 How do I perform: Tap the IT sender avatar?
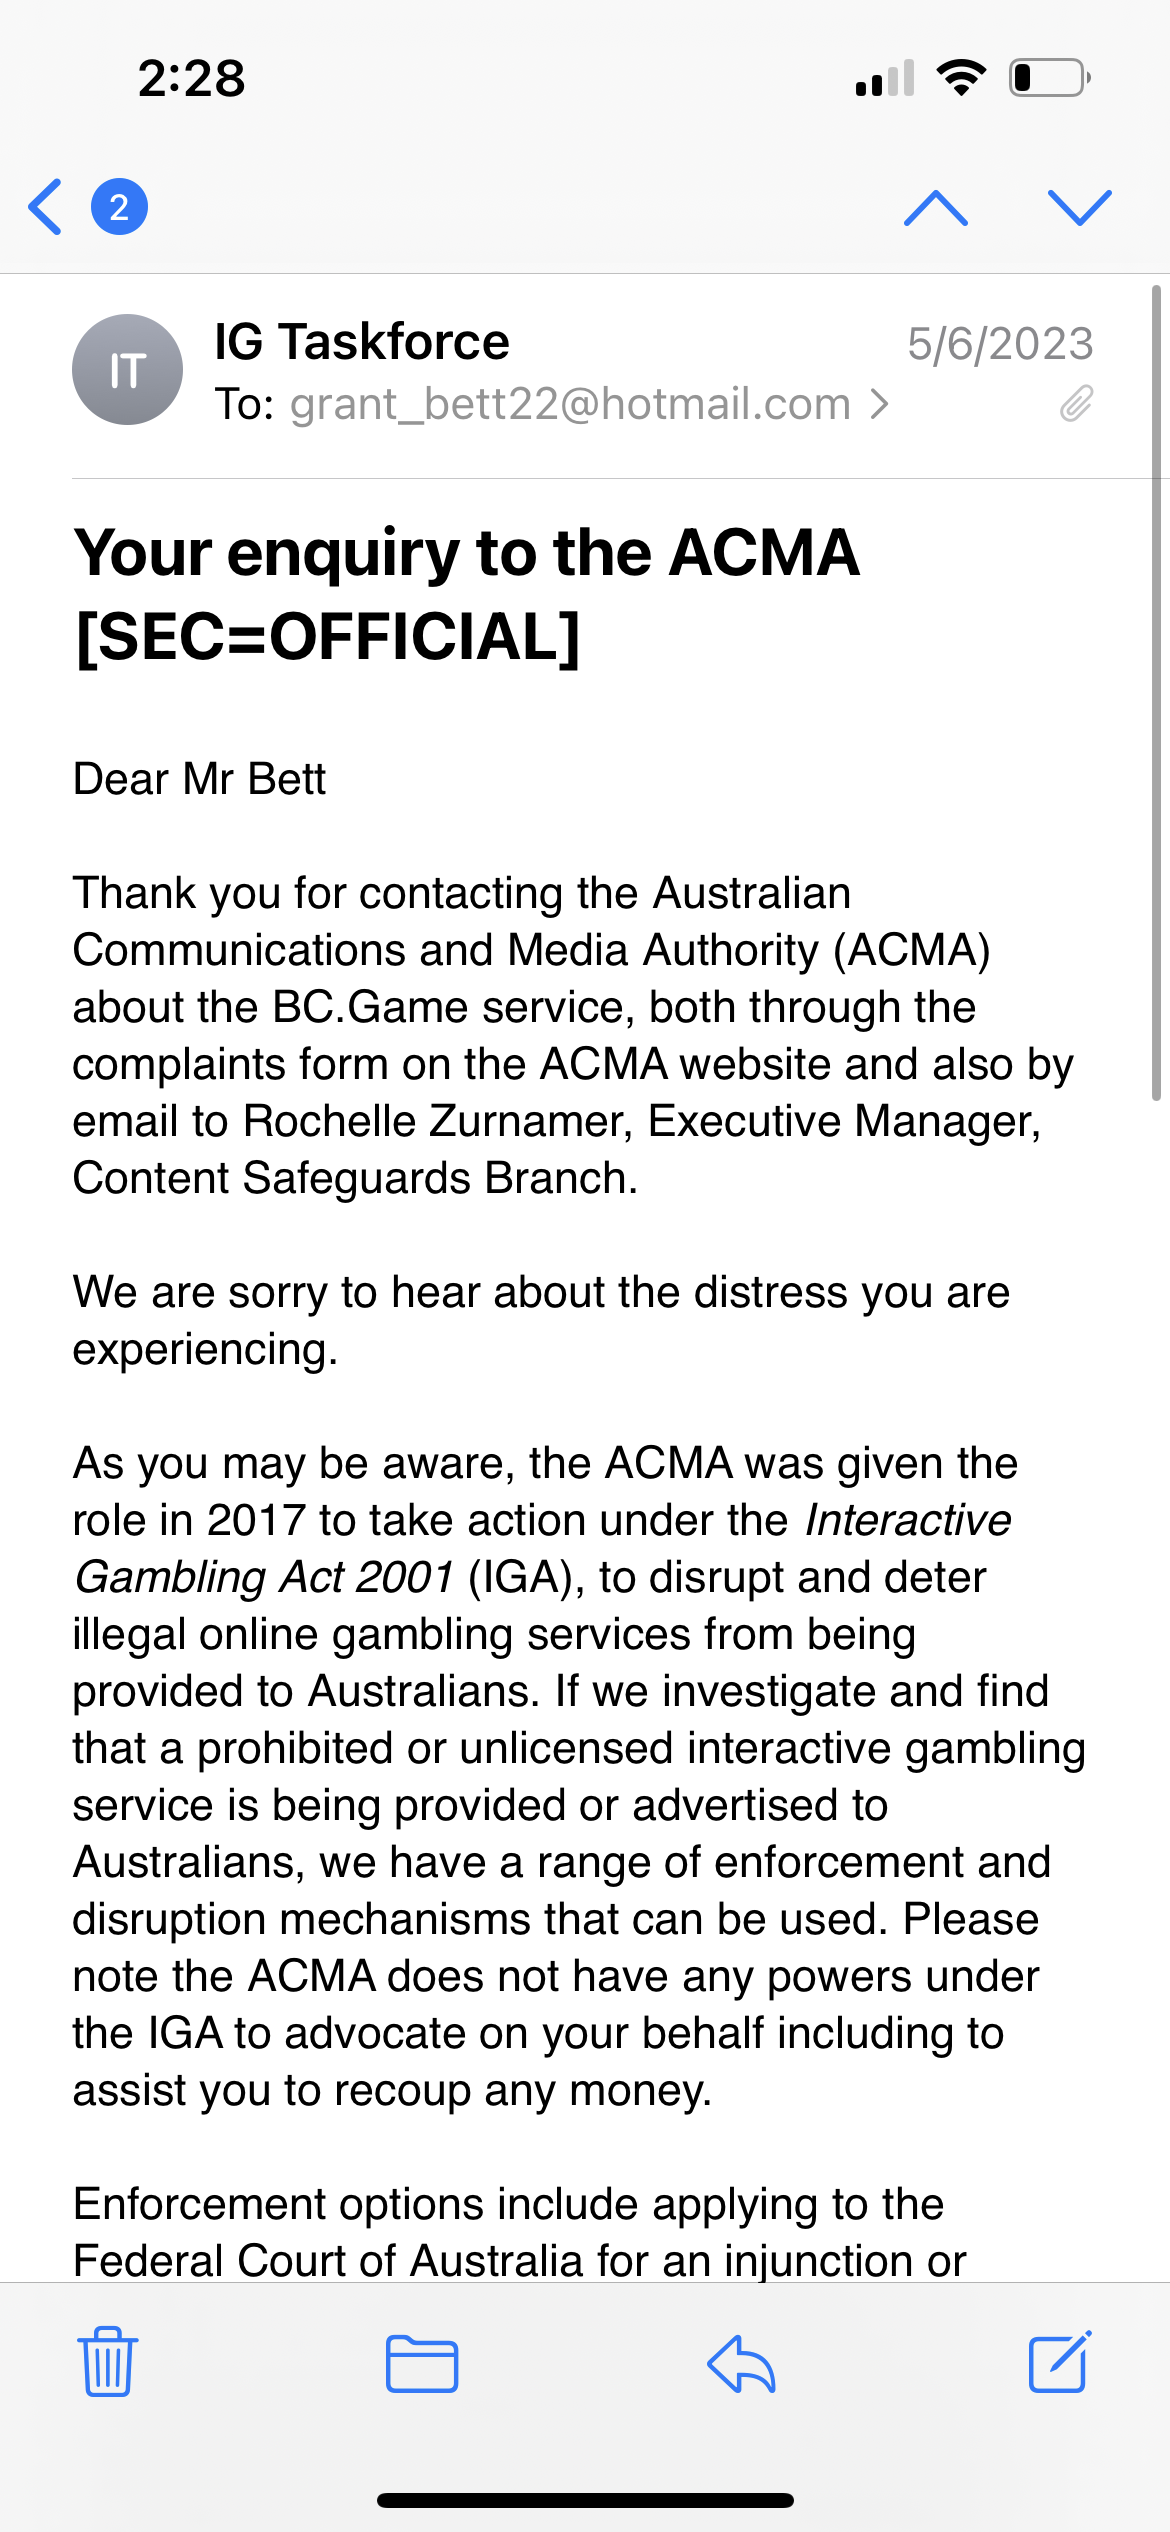click(127, 370)
